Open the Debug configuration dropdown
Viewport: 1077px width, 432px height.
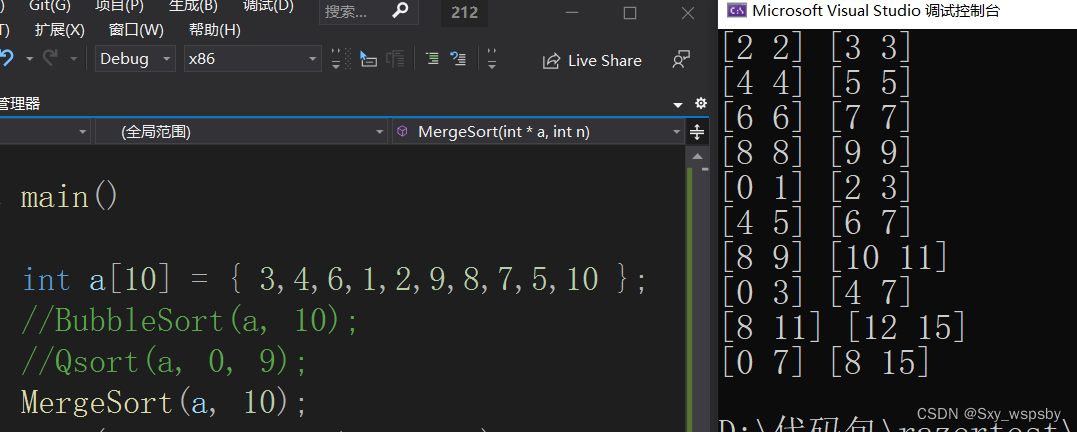[135, 59]
